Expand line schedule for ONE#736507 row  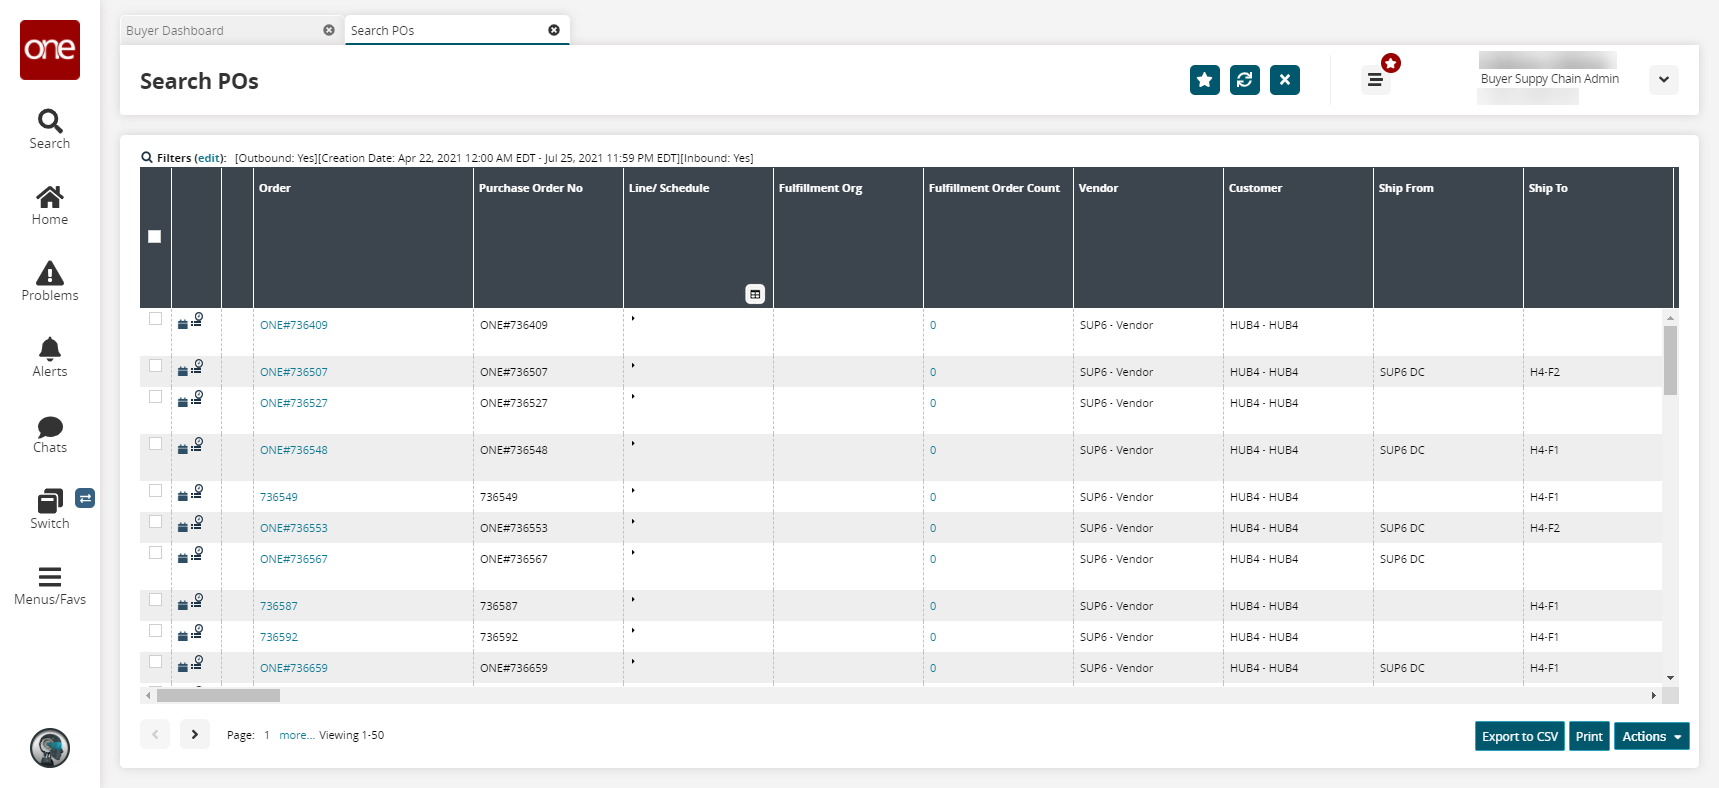pyautogui.click(x=633, y=366)
